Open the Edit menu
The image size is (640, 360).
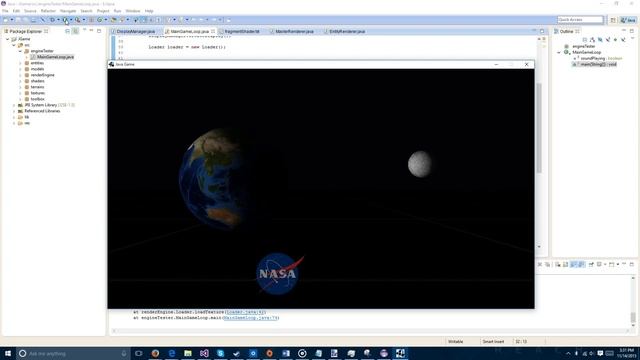click(x=16, y=11)
